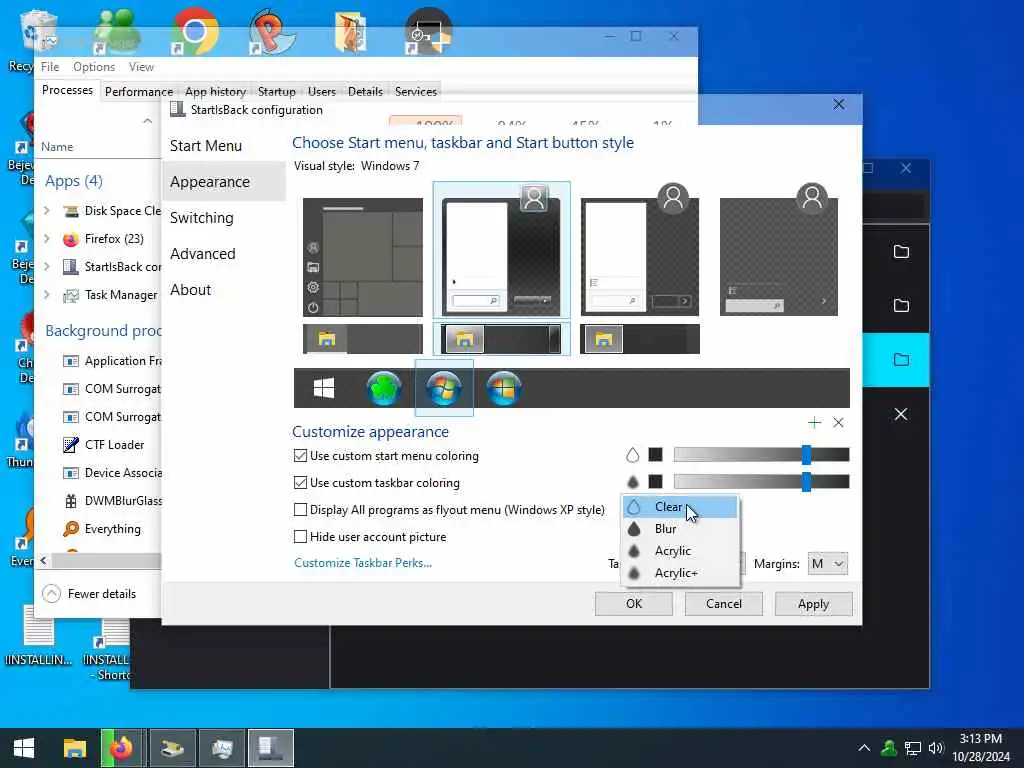Check Hide user account picture
This screenshot has height=768, width=1024.
300,537
